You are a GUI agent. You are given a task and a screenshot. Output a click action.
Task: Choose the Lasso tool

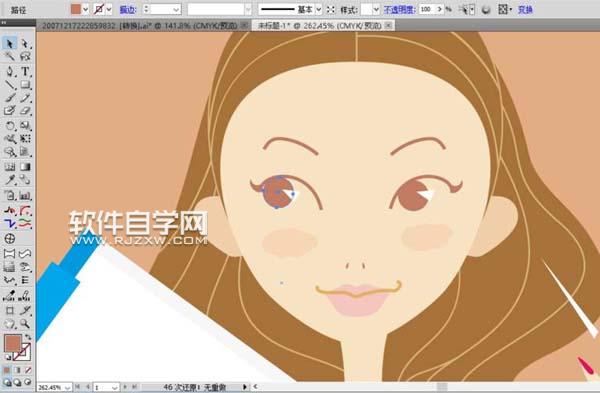pyautogui.click(x=25, y=57)
